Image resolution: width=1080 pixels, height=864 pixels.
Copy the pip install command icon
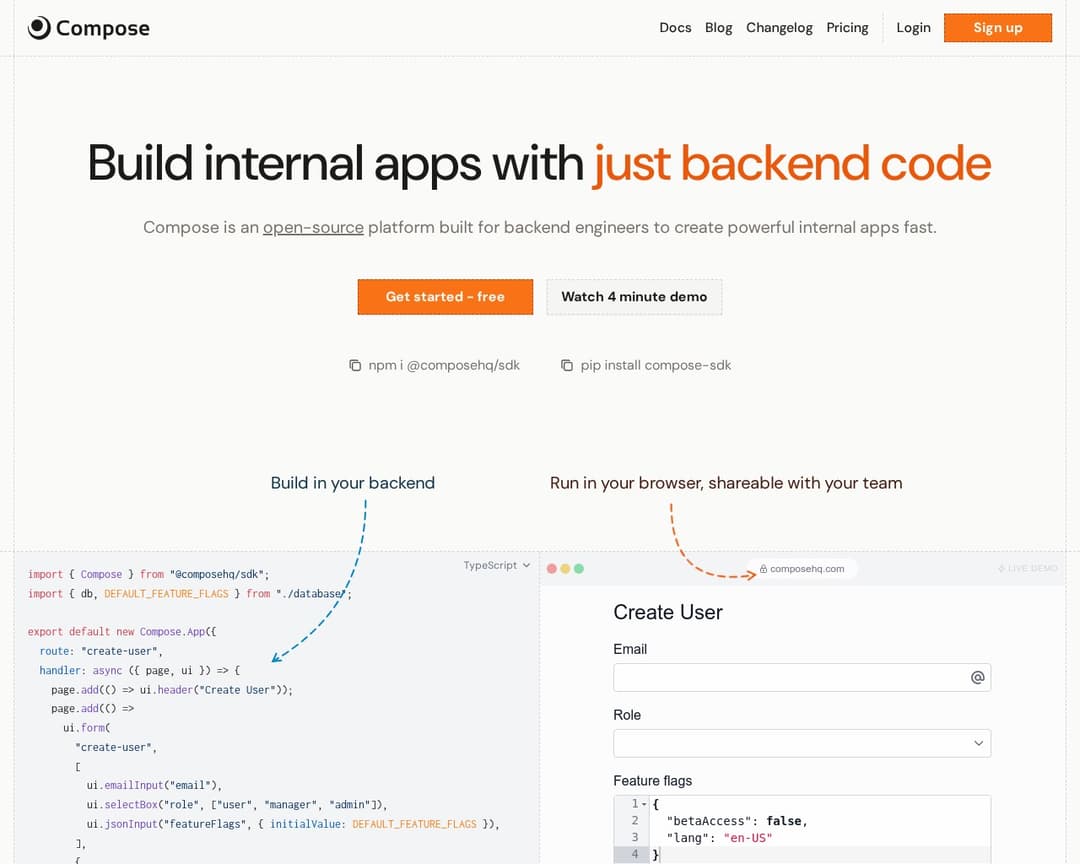566,365
